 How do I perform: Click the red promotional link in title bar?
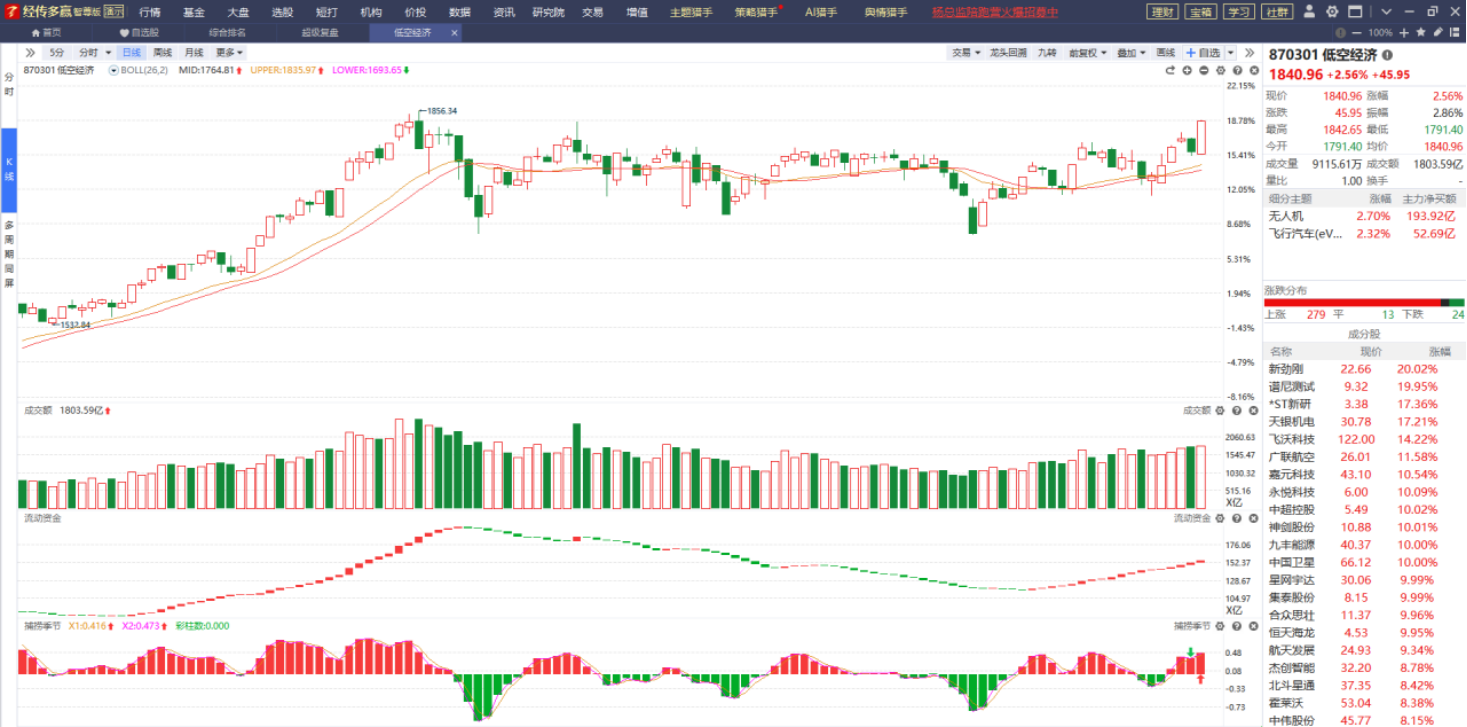click(994, 12)
